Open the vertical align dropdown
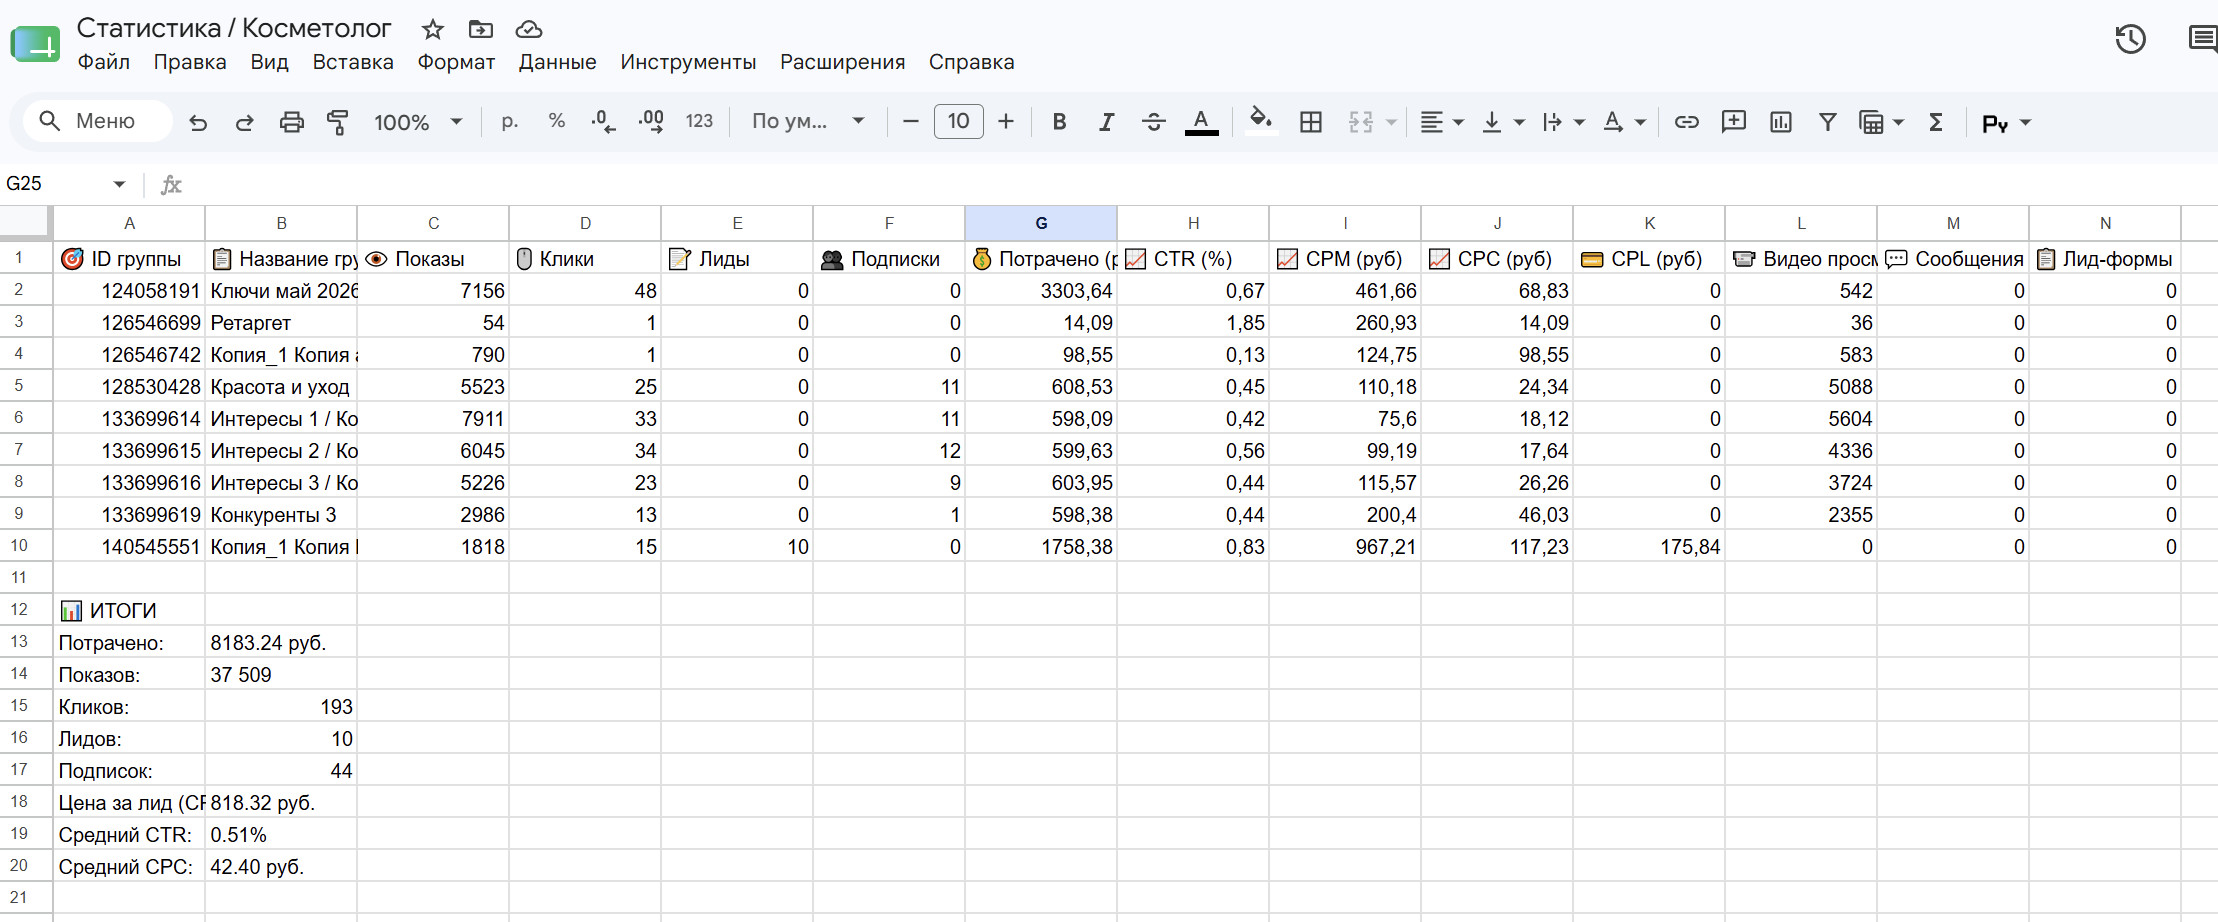This screenshot has width=2218, height=922. coord(1503,122)
